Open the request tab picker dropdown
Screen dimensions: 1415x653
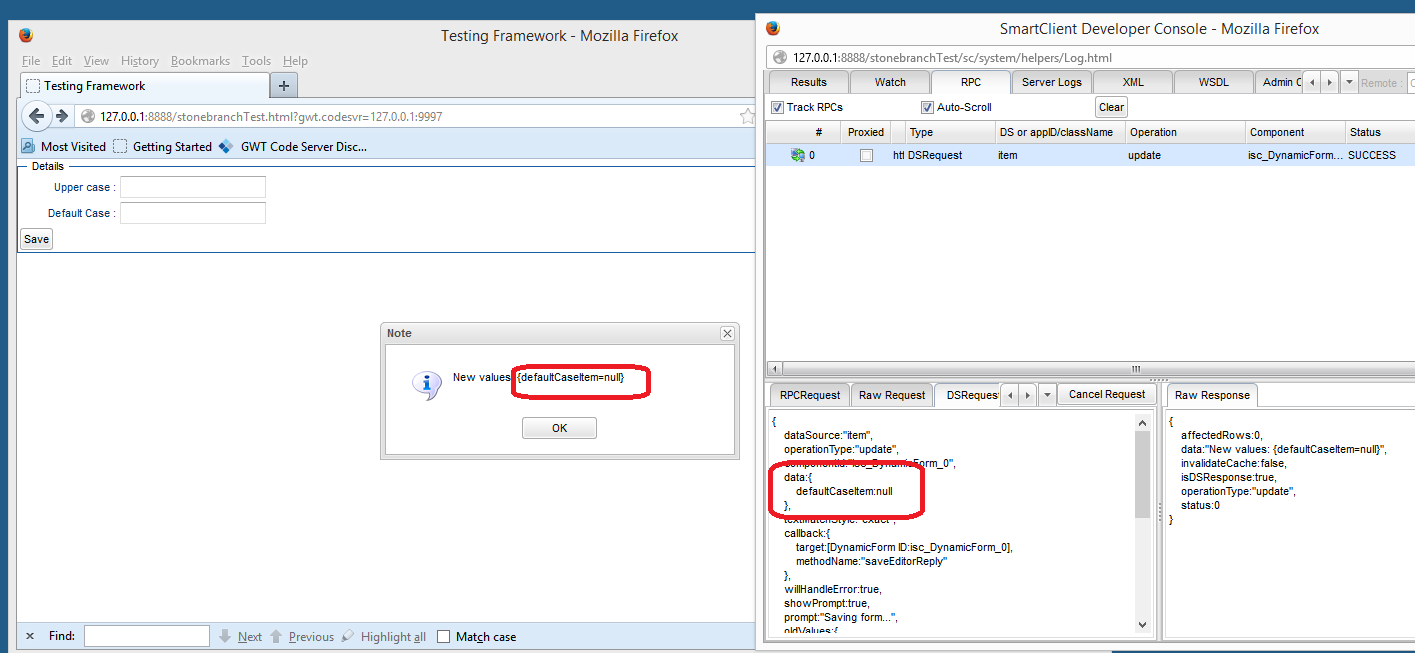click(1047, 395)
